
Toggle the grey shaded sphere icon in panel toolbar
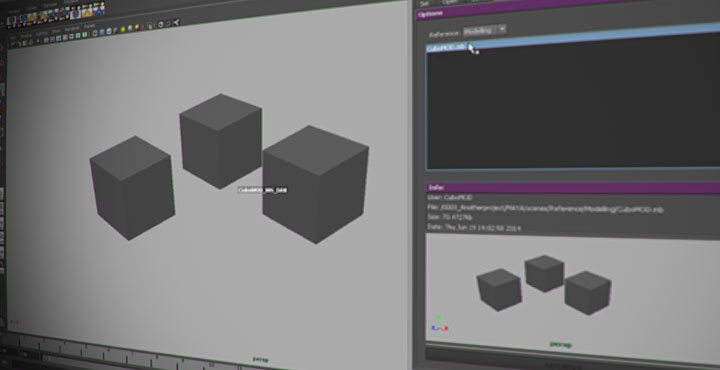tap(130, 28)
